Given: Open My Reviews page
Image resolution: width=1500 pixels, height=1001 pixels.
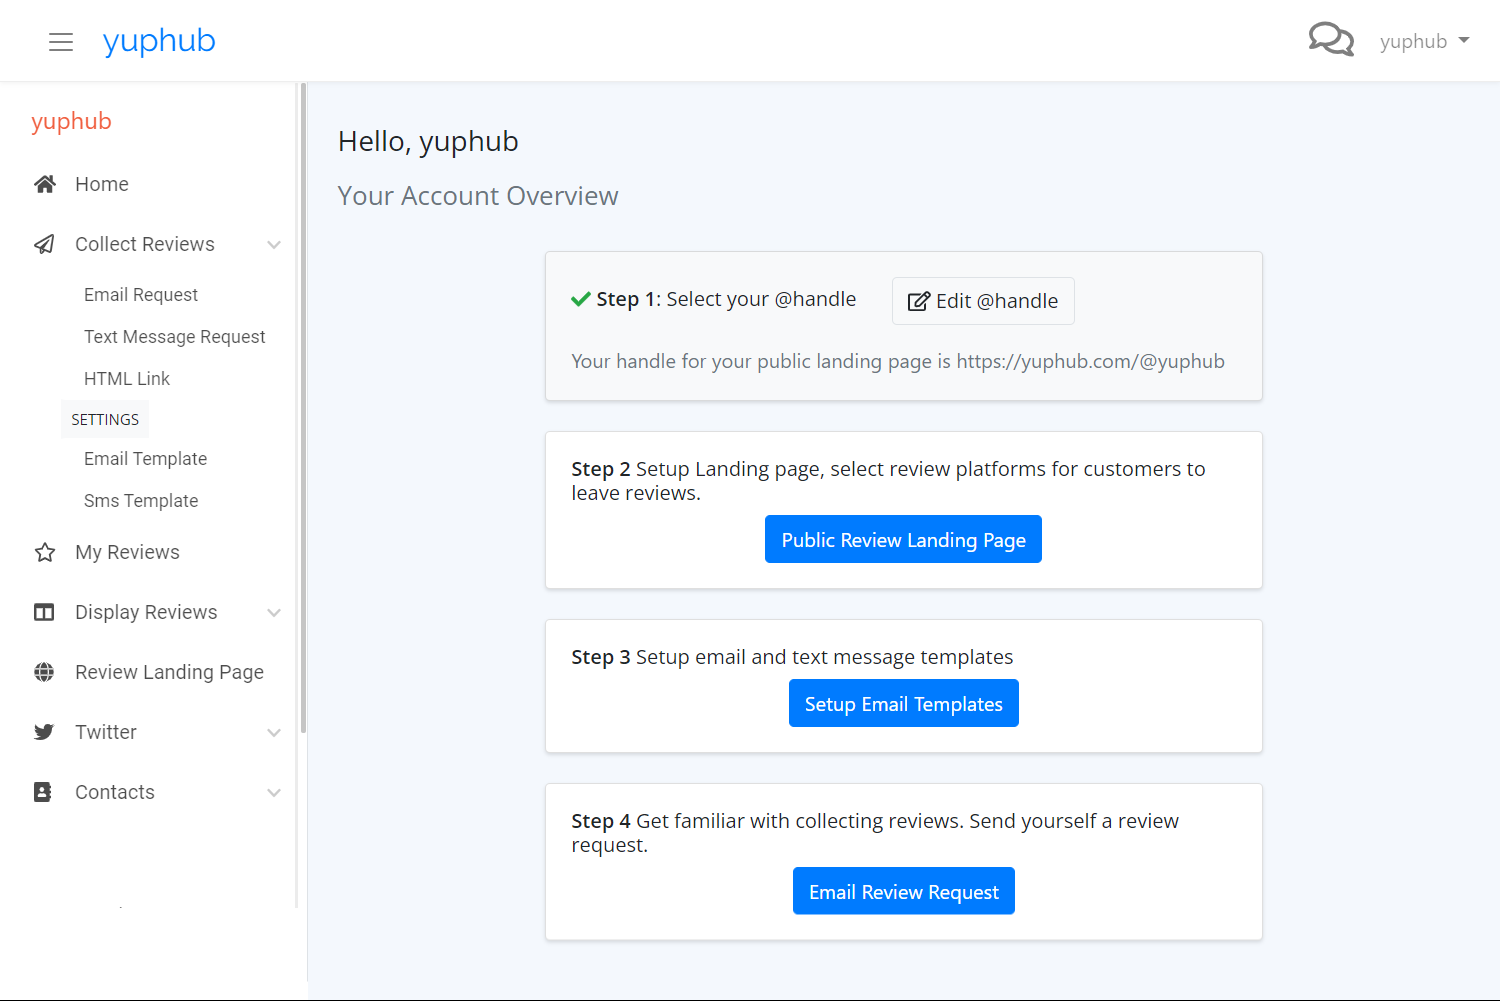Looking at the screenshot, I should pos(128,552).
